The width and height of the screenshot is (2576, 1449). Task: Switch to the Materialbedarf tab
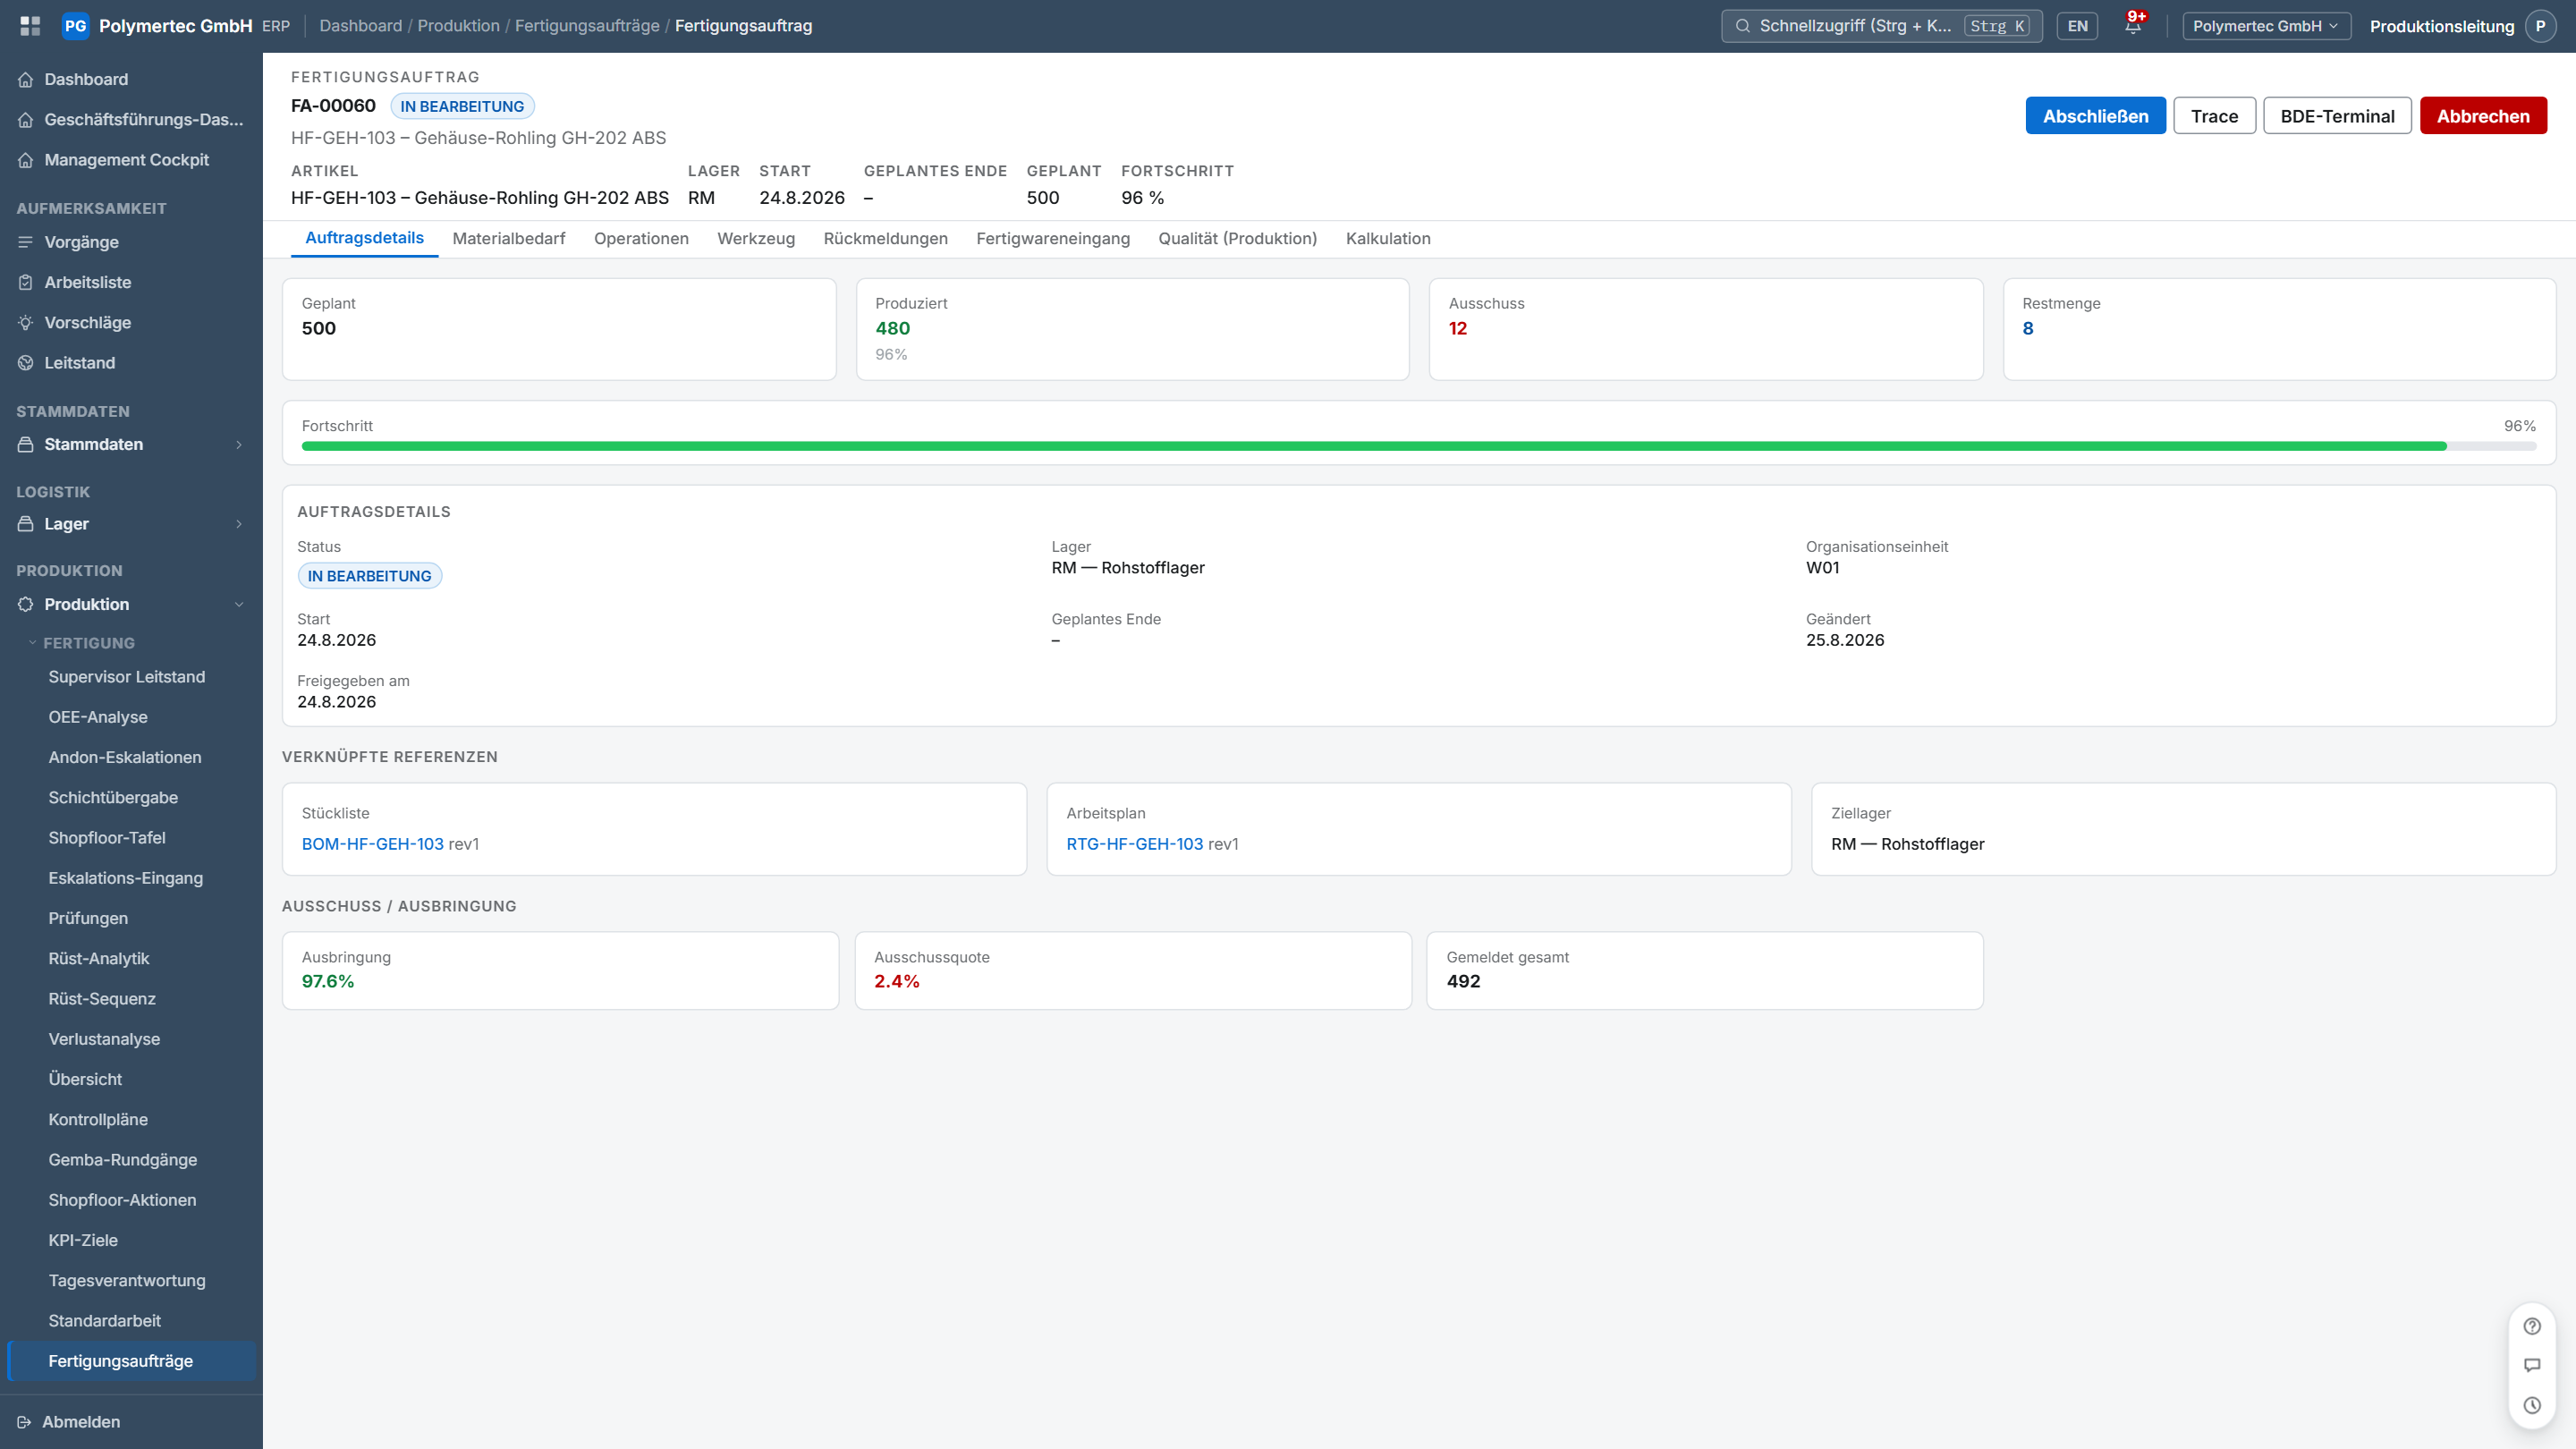(x=509, y=238)
